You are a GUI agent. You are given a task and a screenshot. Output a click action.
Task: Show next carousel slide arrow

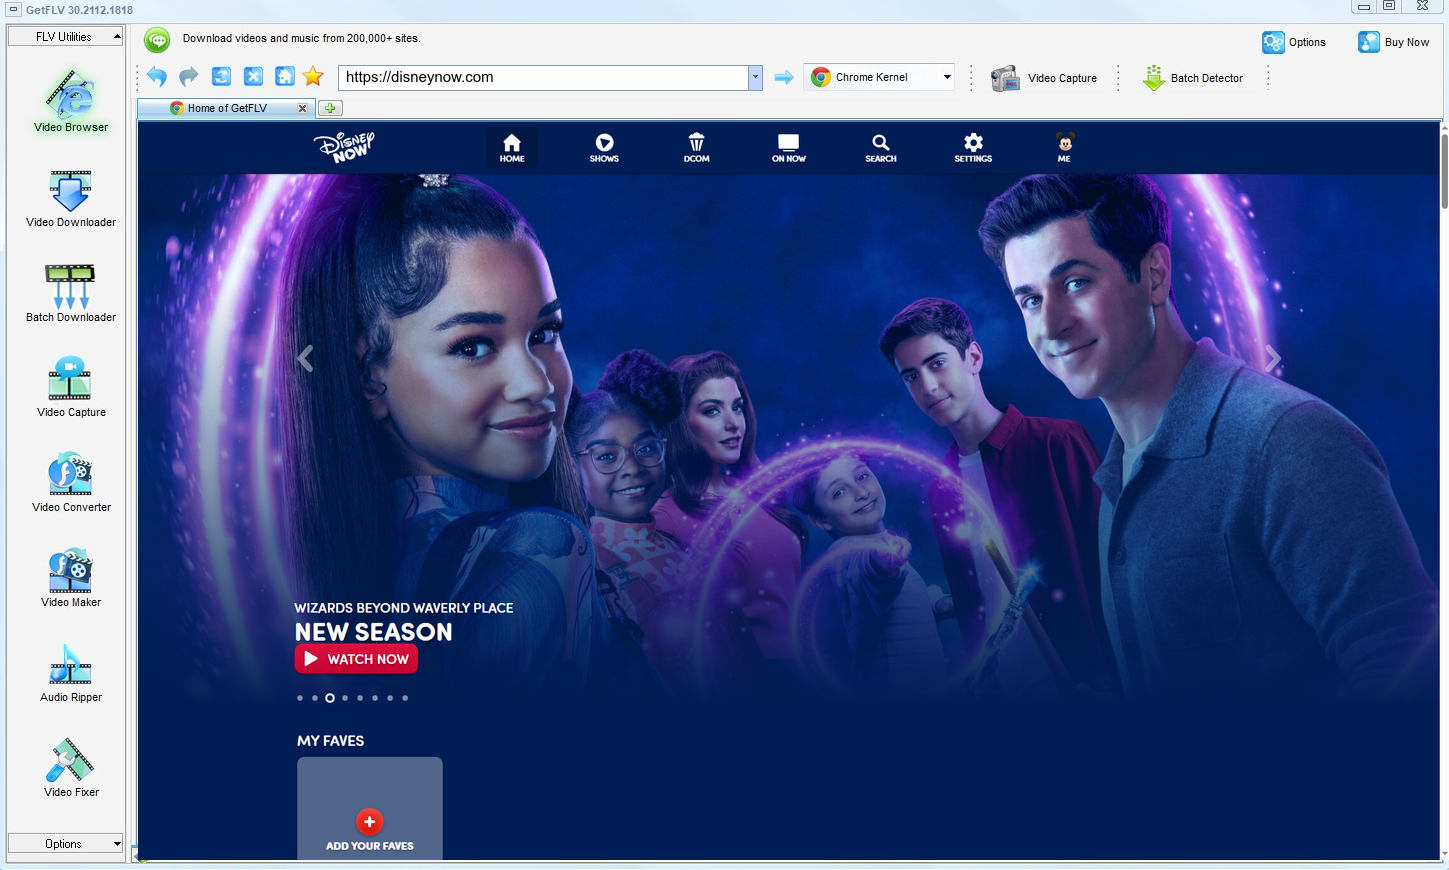(1272, 358)
